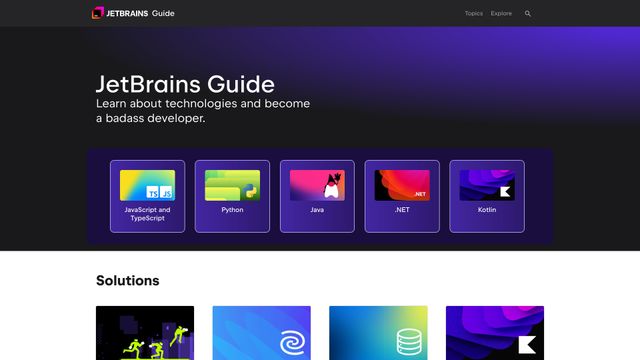Click the Python logo image

point(232,185)
